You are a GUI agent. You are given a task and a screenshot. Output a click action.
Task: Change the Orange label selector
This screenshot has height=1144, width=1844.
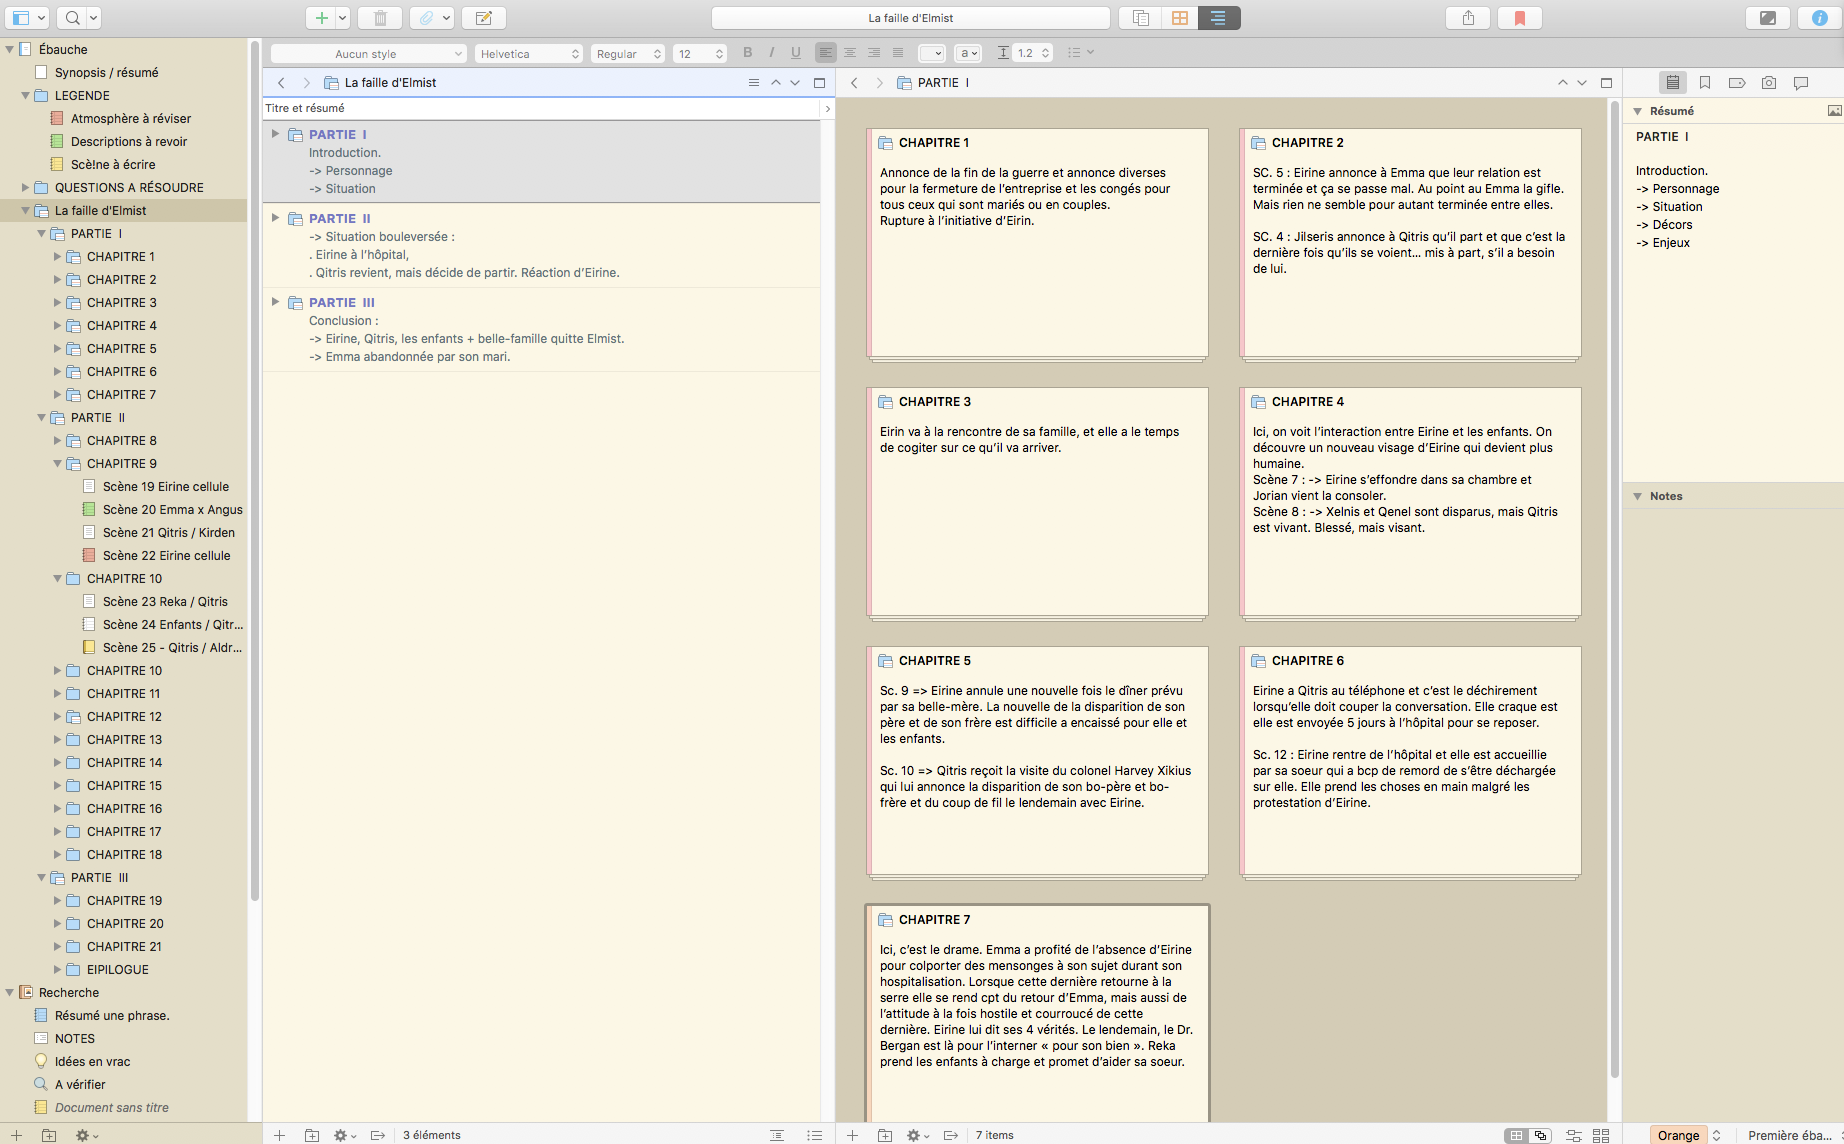[1687, 1135]
